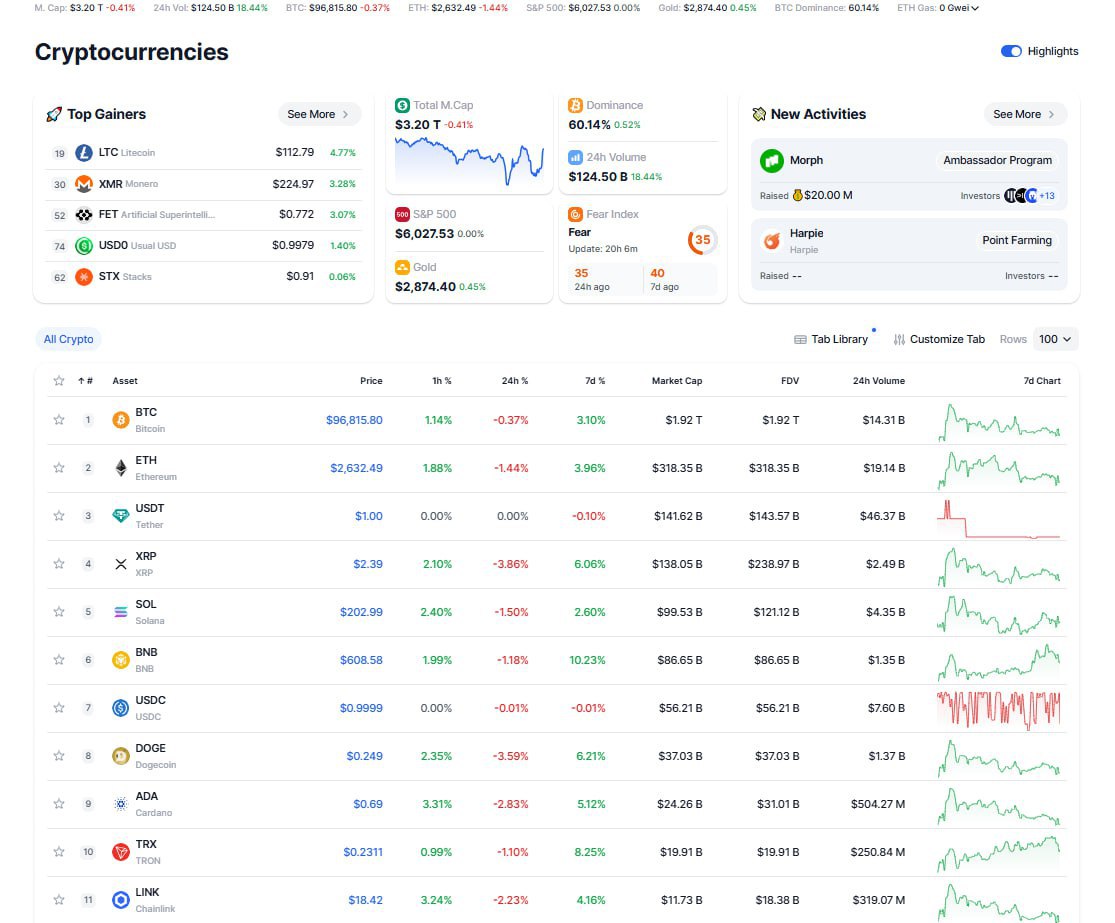Viewport: 1115px width, 923px height.
Task: Open Harpie Point Farming tag
Action: tap(1017, 240)
